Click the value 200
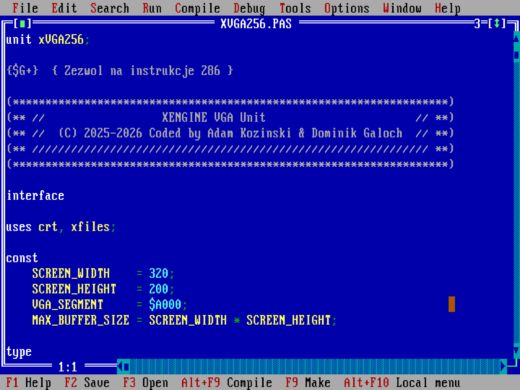The width and height of the screenshot is (520, 390). click(158, 289)
